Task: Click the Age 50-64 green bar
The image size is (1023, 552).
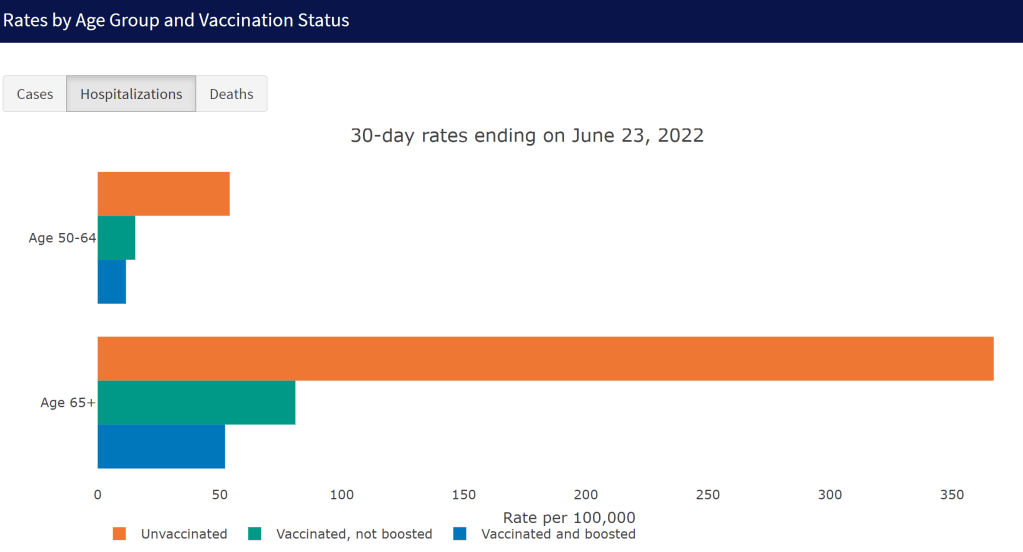Action: 116,238
